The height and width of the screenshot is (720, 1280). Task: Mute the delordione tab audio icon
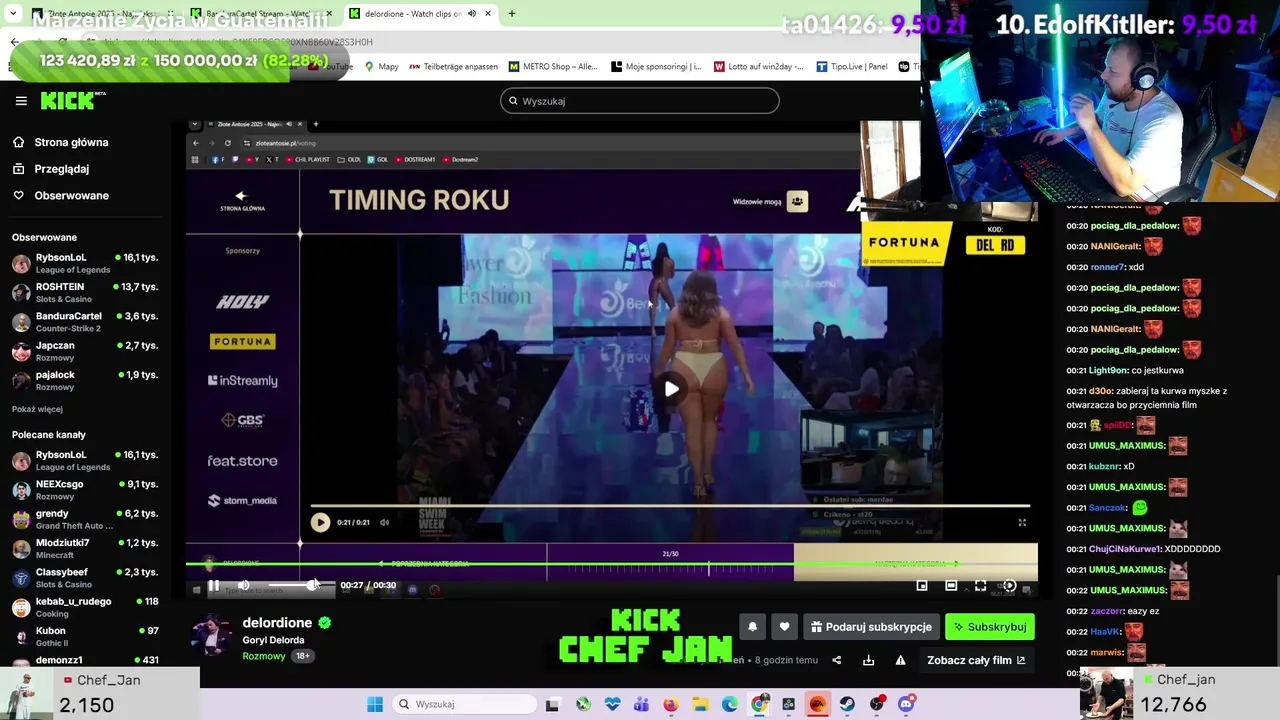click(471, 14)
